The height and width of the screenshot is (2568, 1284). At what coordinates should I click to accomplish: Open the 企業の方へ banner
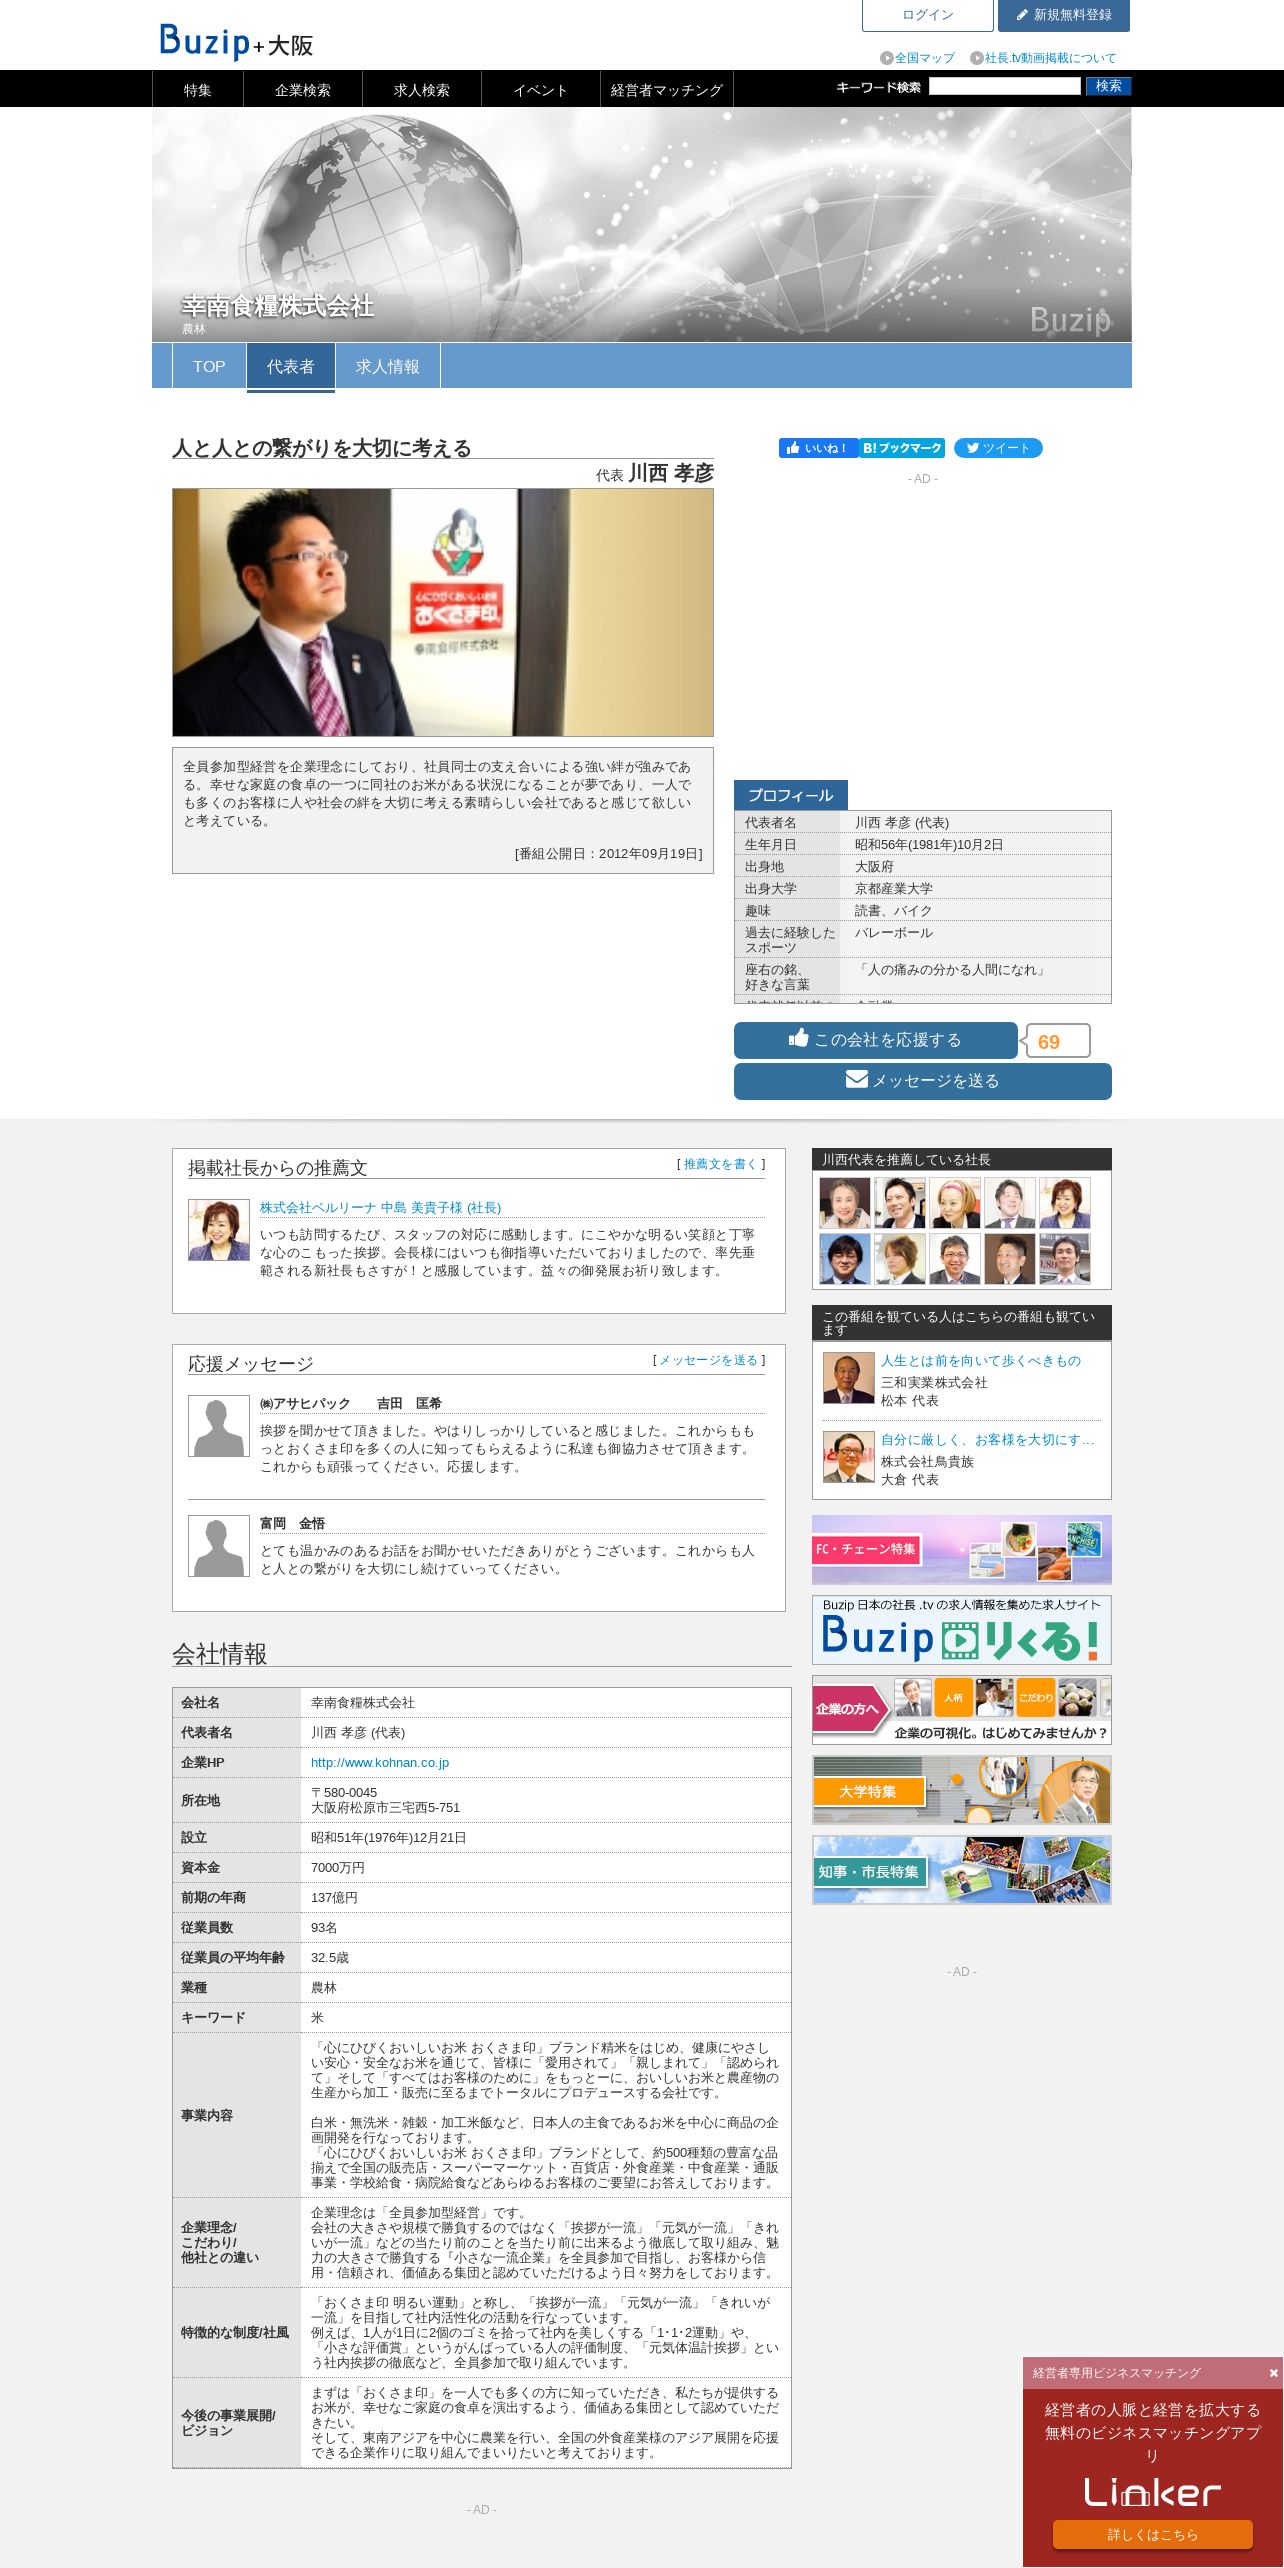coord(962,1710)
